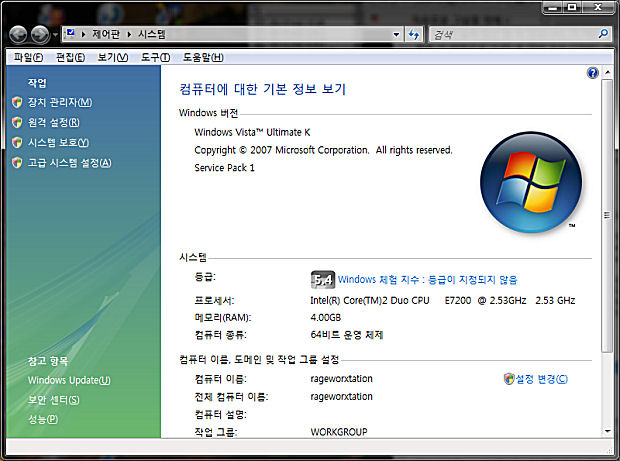This screenshot has width=620, height=461.
Task: Expand the arrow before 제어판 in address bar
Action: coord(83,34)
